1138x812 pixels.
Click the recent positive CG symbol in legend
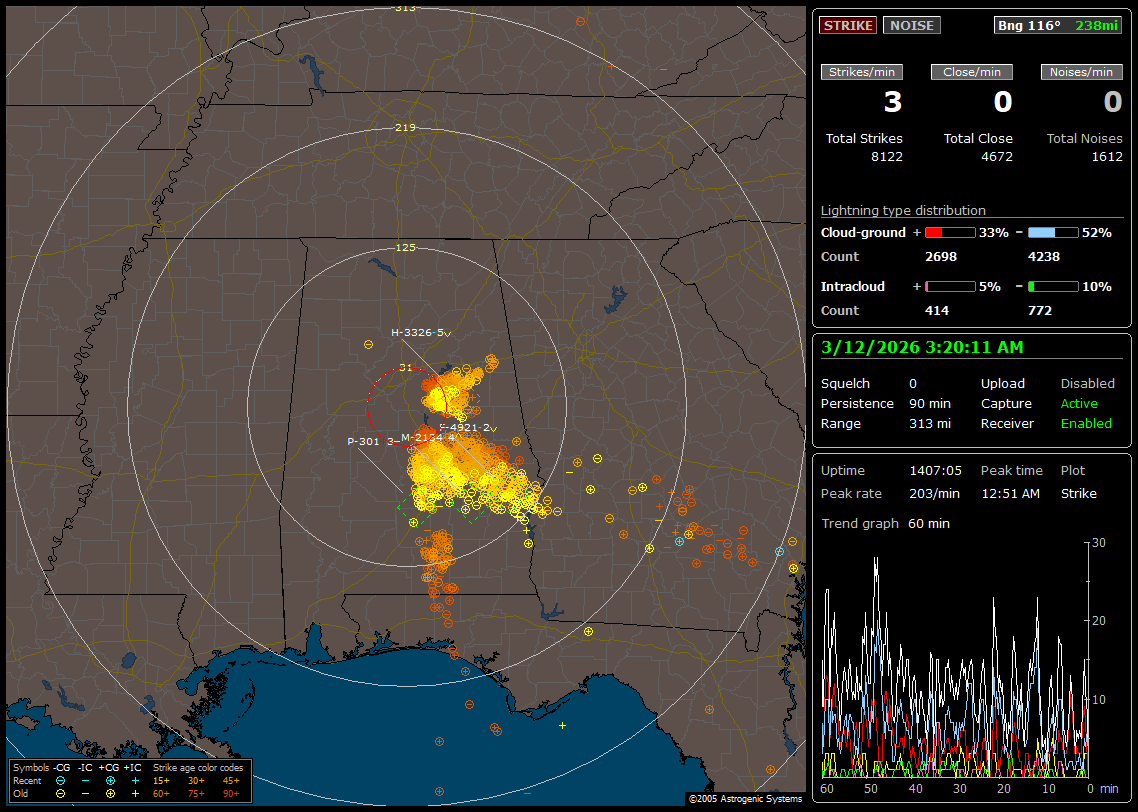(110, 780)
